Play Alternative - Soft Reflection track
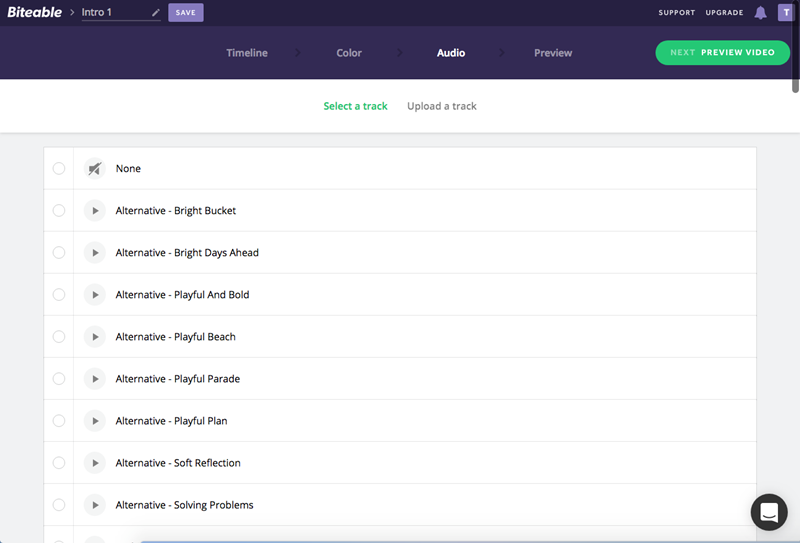The image size is (800, 543). tap(94, 463)
